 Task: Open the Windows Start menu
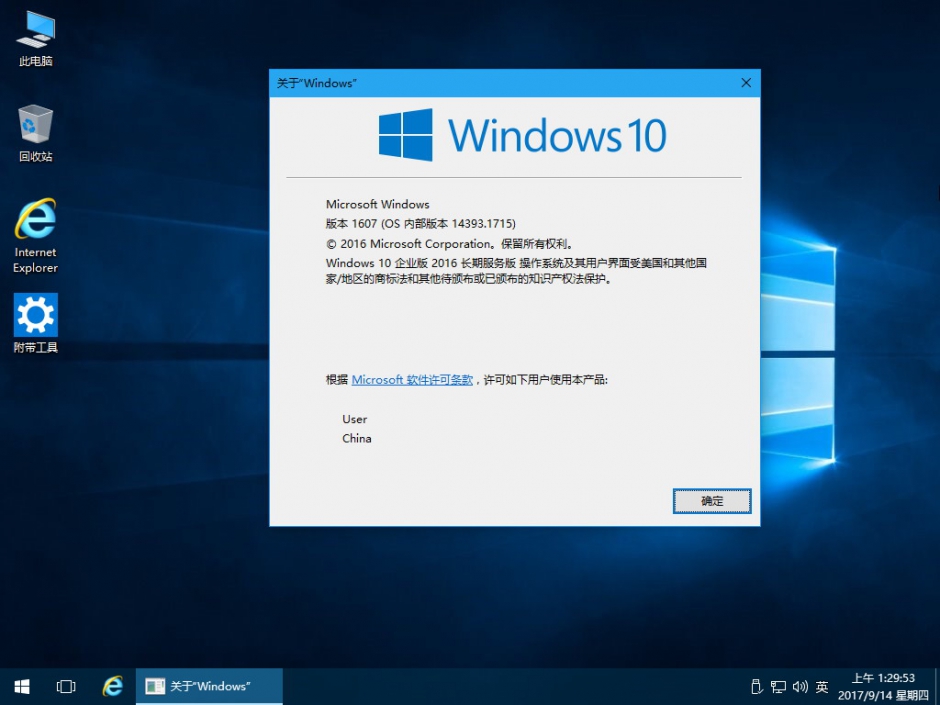(x=22, y=686)
